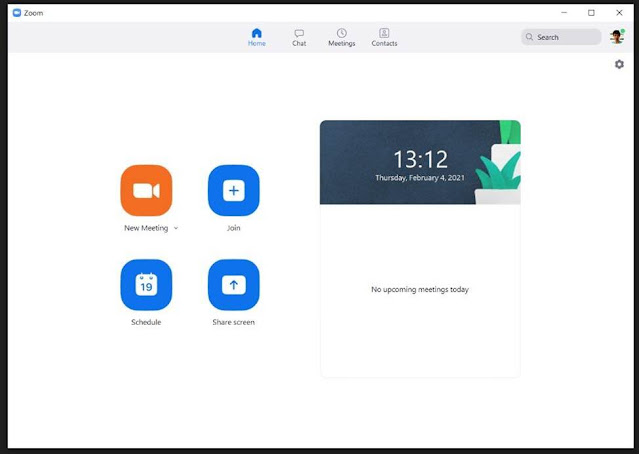Open the Meetings tab
The image size is (639, 454).
tap(342, 37)
